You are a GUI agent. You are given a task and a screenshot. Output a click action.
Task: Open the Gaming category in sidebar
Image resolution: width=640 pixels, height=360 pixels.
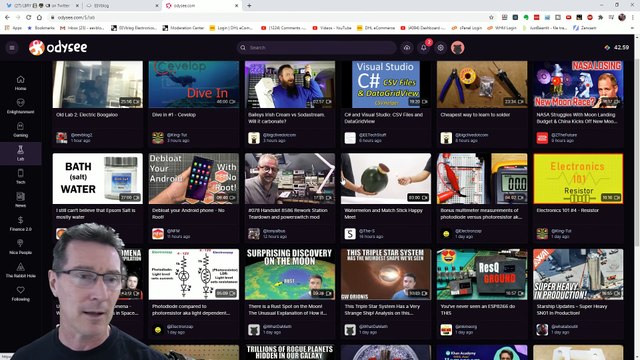coord(20,130)
